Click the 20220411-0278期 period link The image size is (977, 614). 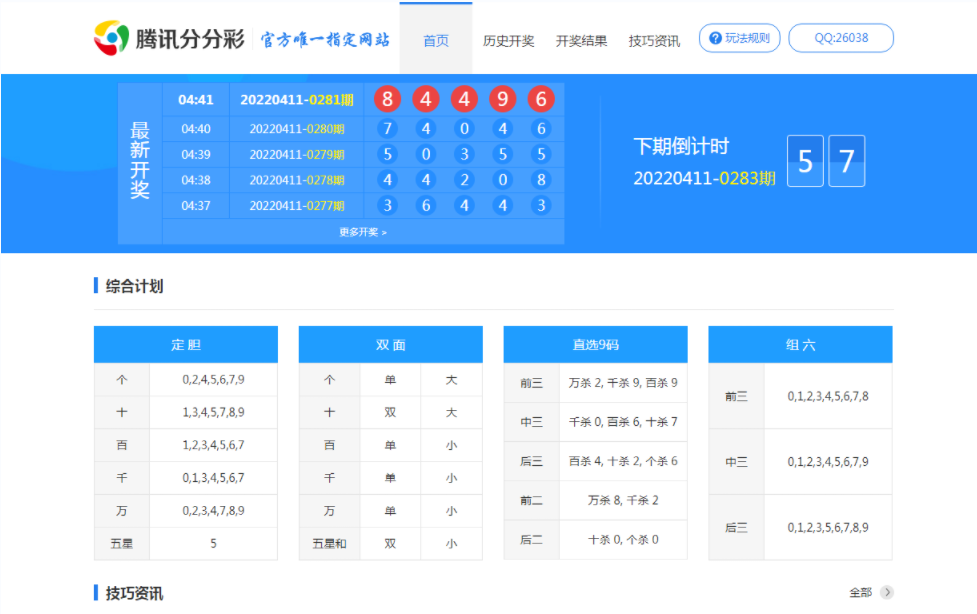(x=296, y=180)
